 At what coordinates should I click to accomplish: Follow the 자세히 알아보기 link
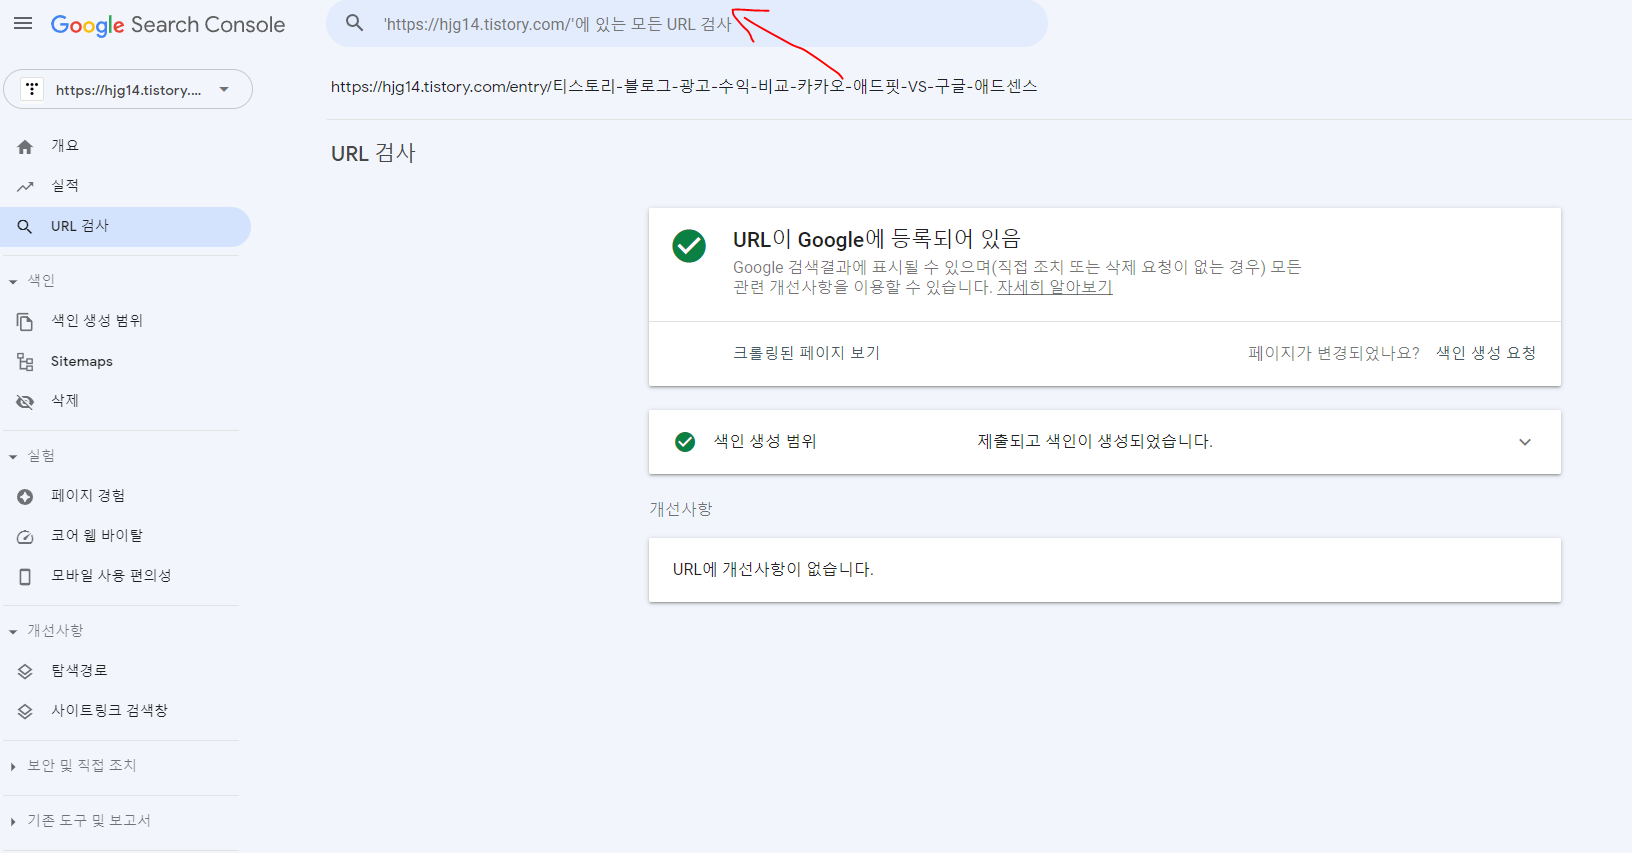click(x=1055, y=287)
